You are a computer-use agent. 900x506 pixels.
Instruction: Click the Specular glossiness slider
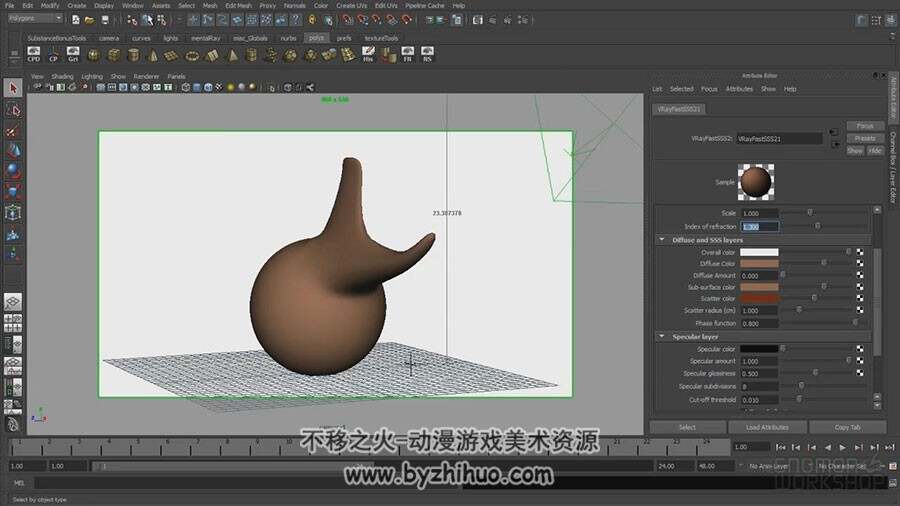[816, 373]
